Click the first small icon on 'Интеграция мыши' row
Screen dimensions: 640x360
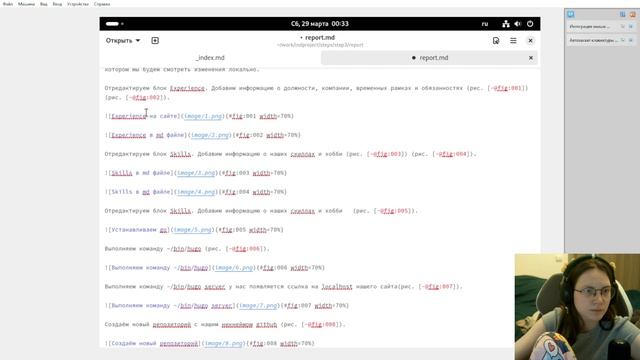[x=623, y=27]
